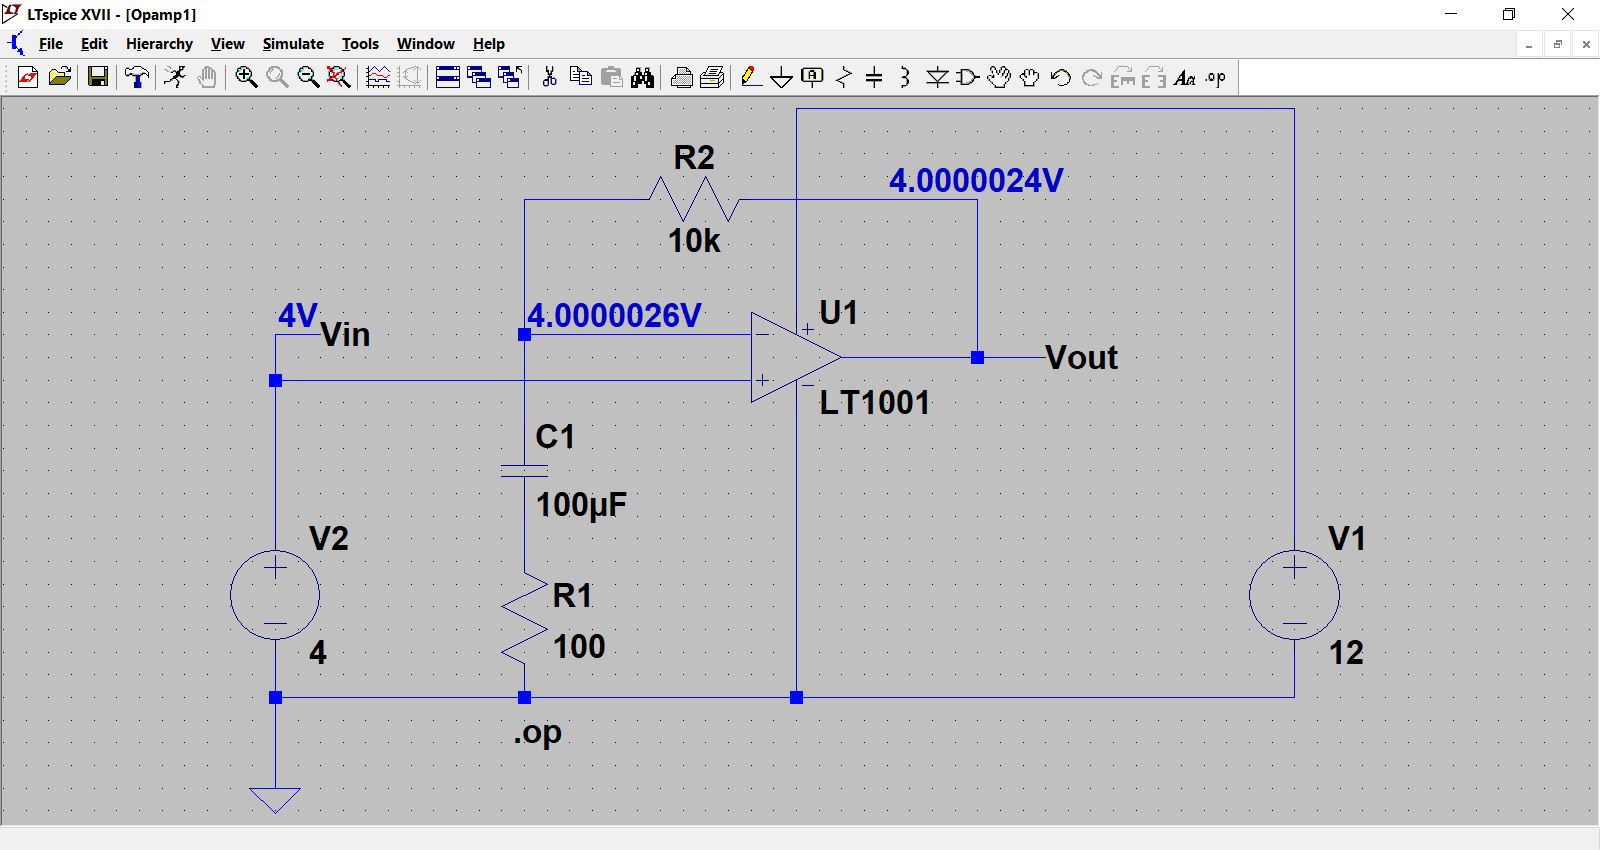Viewport: 1600px width, 850px height.
Task: Open the Tools menu
Action: click(360, 44)
